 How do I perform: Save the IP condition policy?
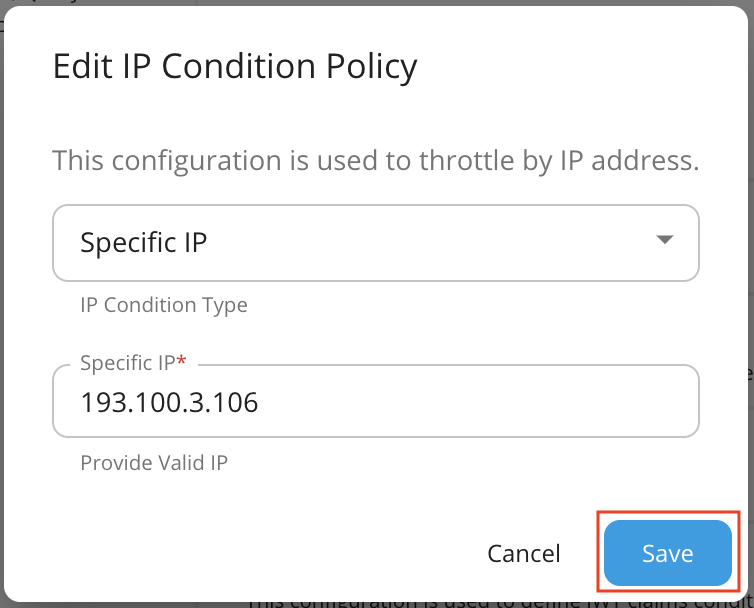click(x=667, y=553)
